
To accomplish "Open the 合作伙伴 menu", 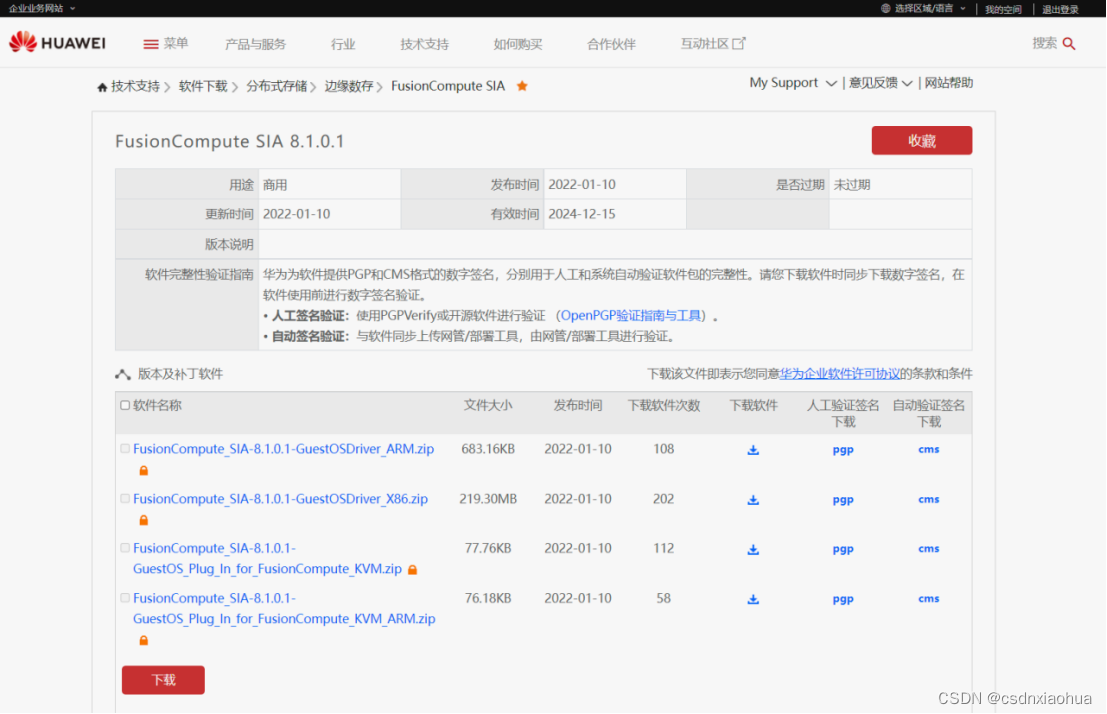I will (x=611, y=44).
